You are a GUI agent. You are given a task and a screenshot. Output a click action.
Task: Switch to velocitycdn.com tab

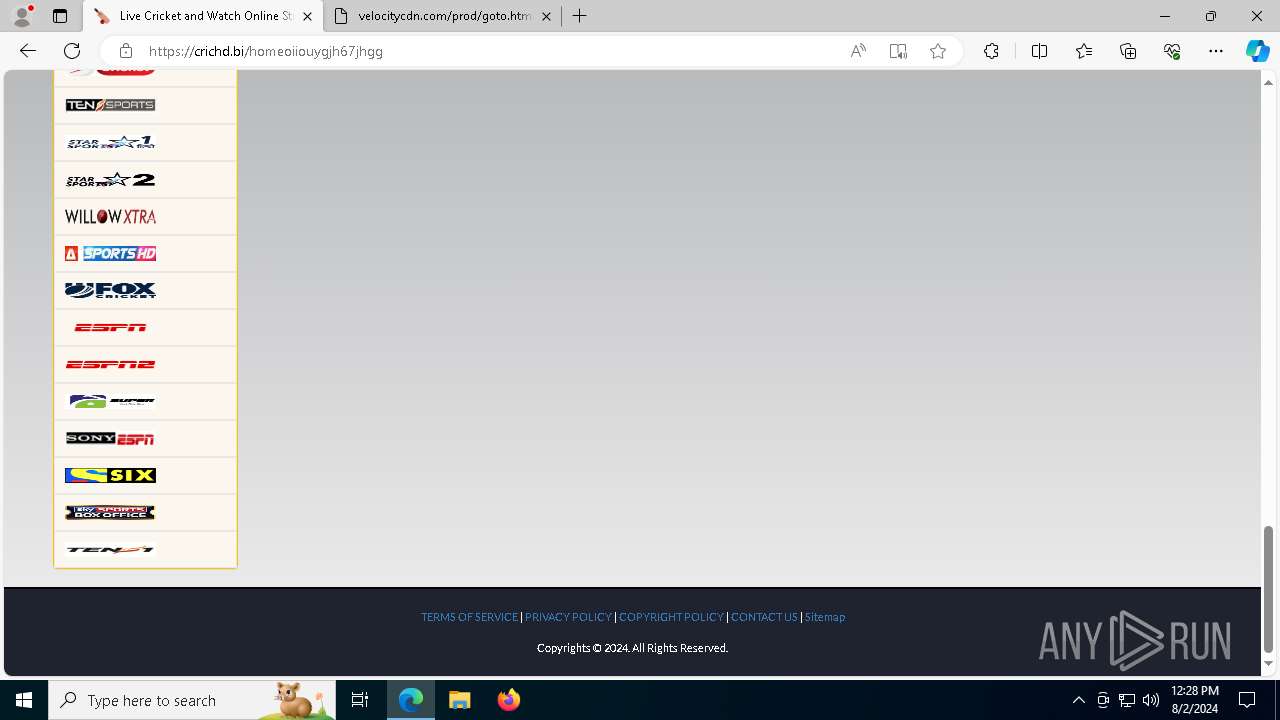click(x=443, y=16)
